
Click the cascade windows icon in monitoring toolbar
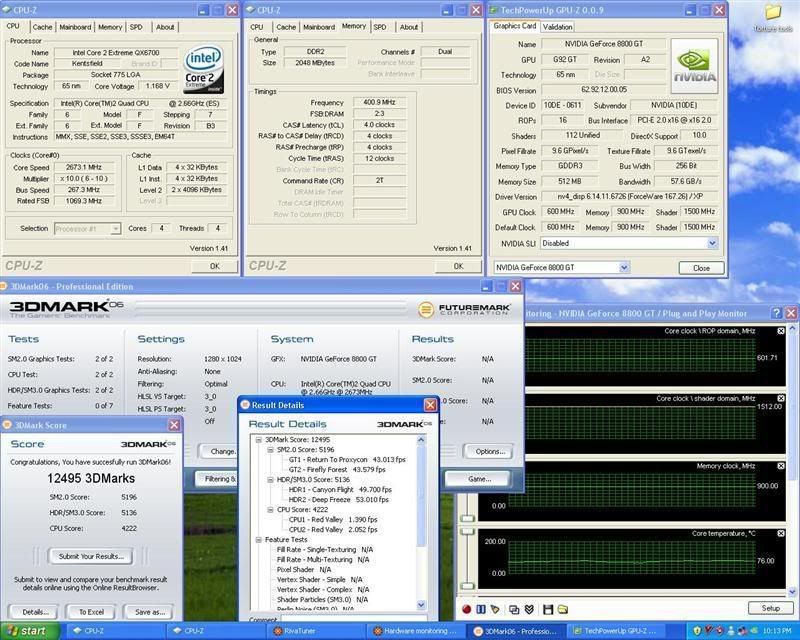515,609
